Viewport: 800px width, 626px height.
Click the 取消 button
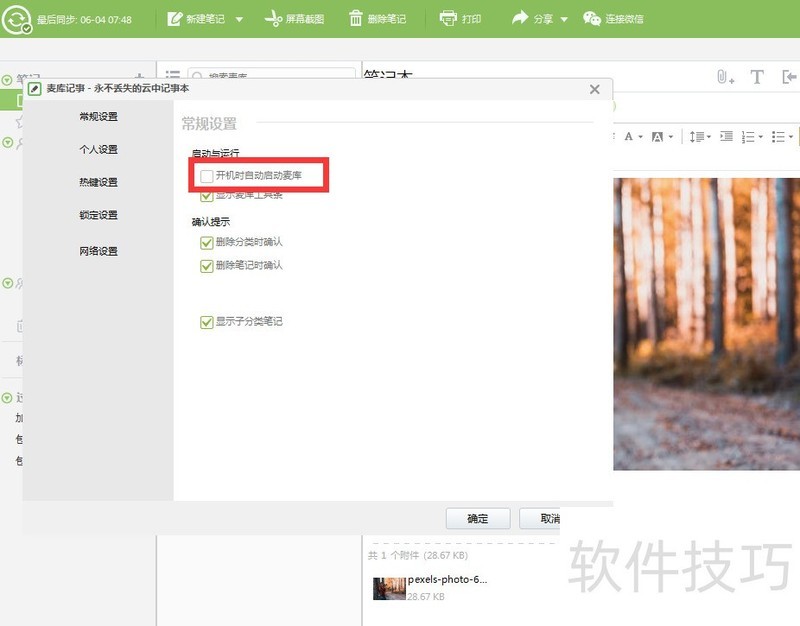(540, 519)
